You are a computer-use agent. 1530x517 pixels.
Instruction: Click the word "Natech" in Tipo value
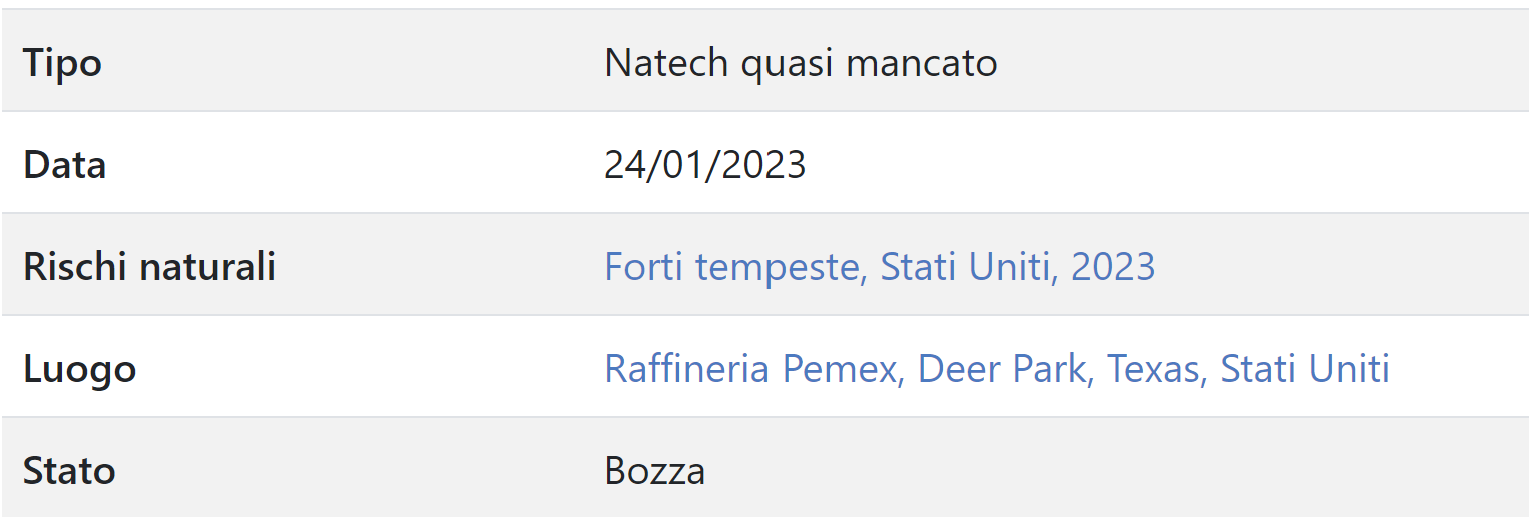coord(666,64)
